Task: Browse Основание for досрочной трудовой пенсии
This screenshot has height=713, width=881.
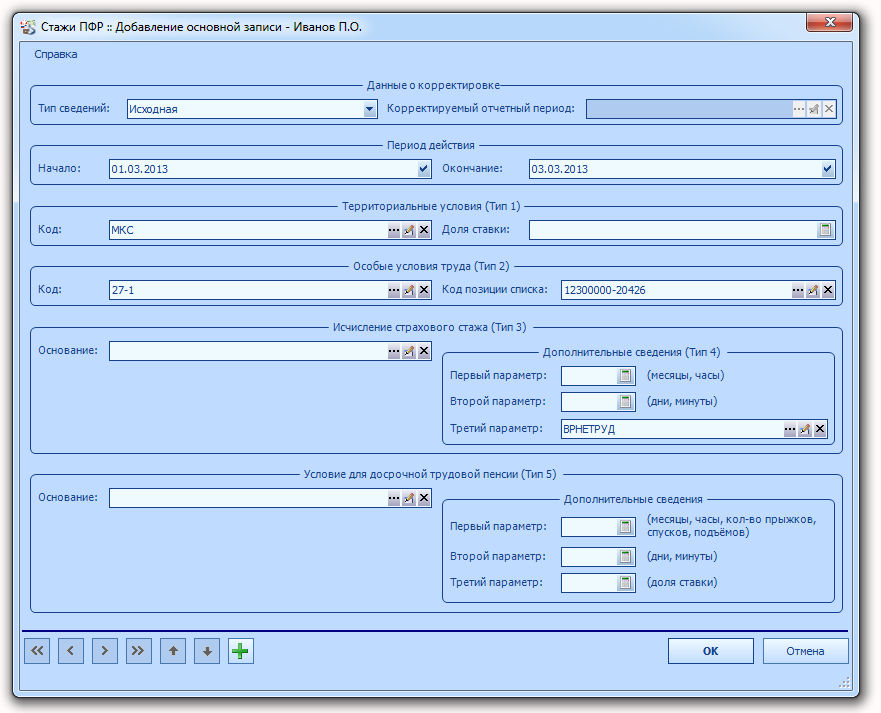Action: (393, 498)
